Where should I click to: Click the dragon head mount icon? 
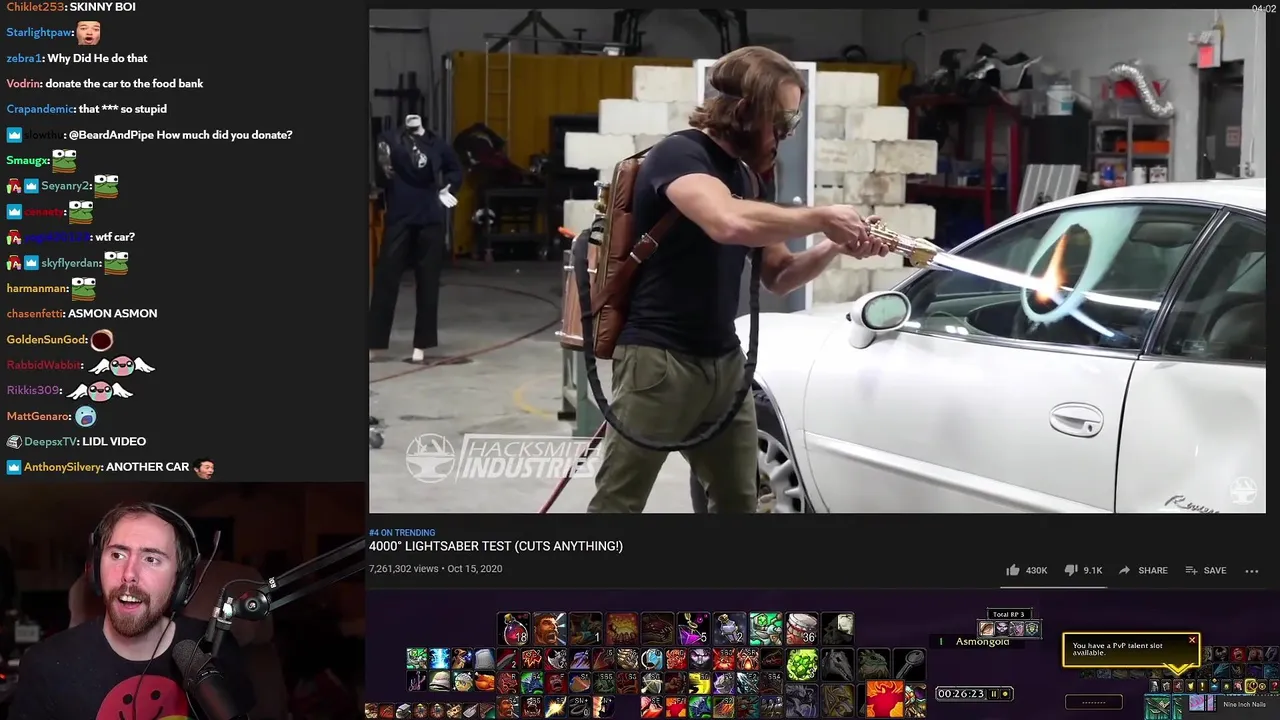874,665
